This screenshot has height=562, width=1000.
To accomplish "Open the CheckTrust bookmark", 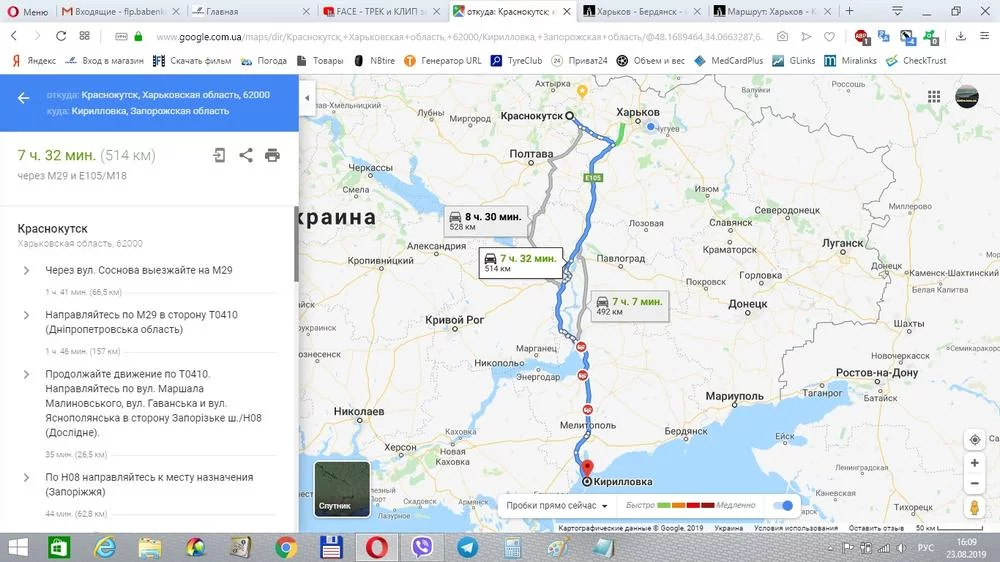I will click(x=916, y=61).
